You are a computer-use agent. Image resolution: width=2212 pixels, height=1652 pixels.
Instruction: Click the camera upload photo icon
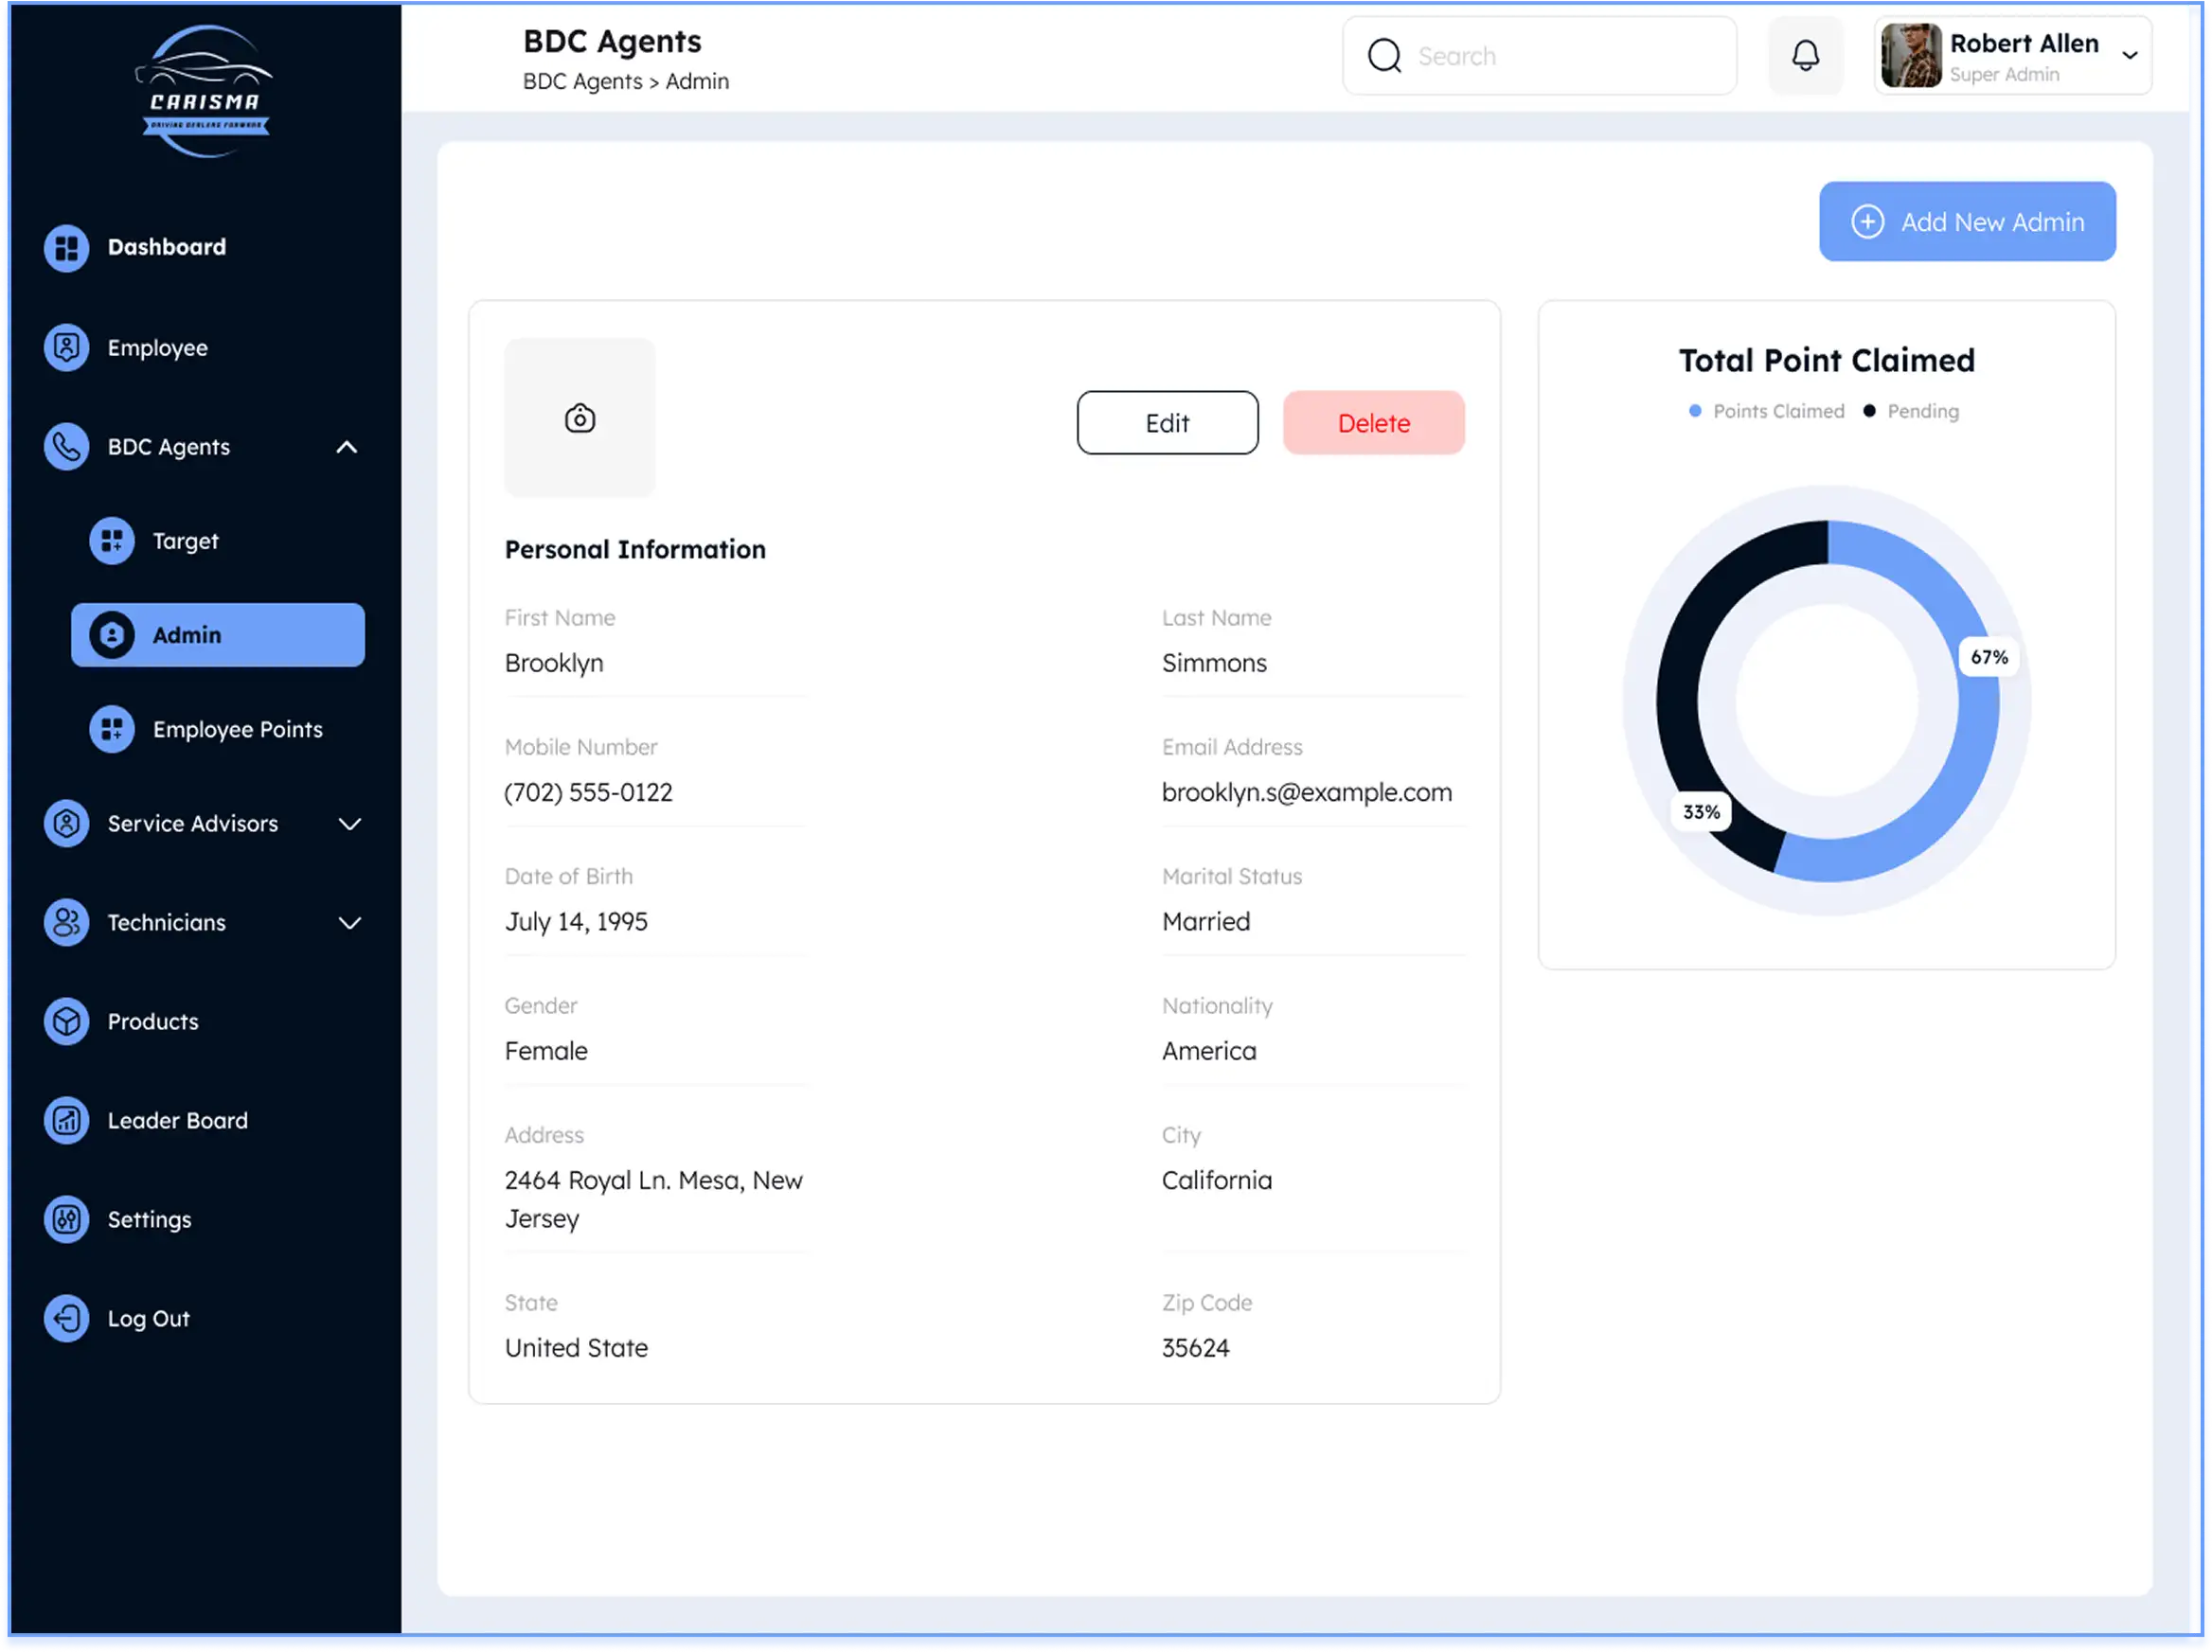pyautogui.click(x=579, y=418)
